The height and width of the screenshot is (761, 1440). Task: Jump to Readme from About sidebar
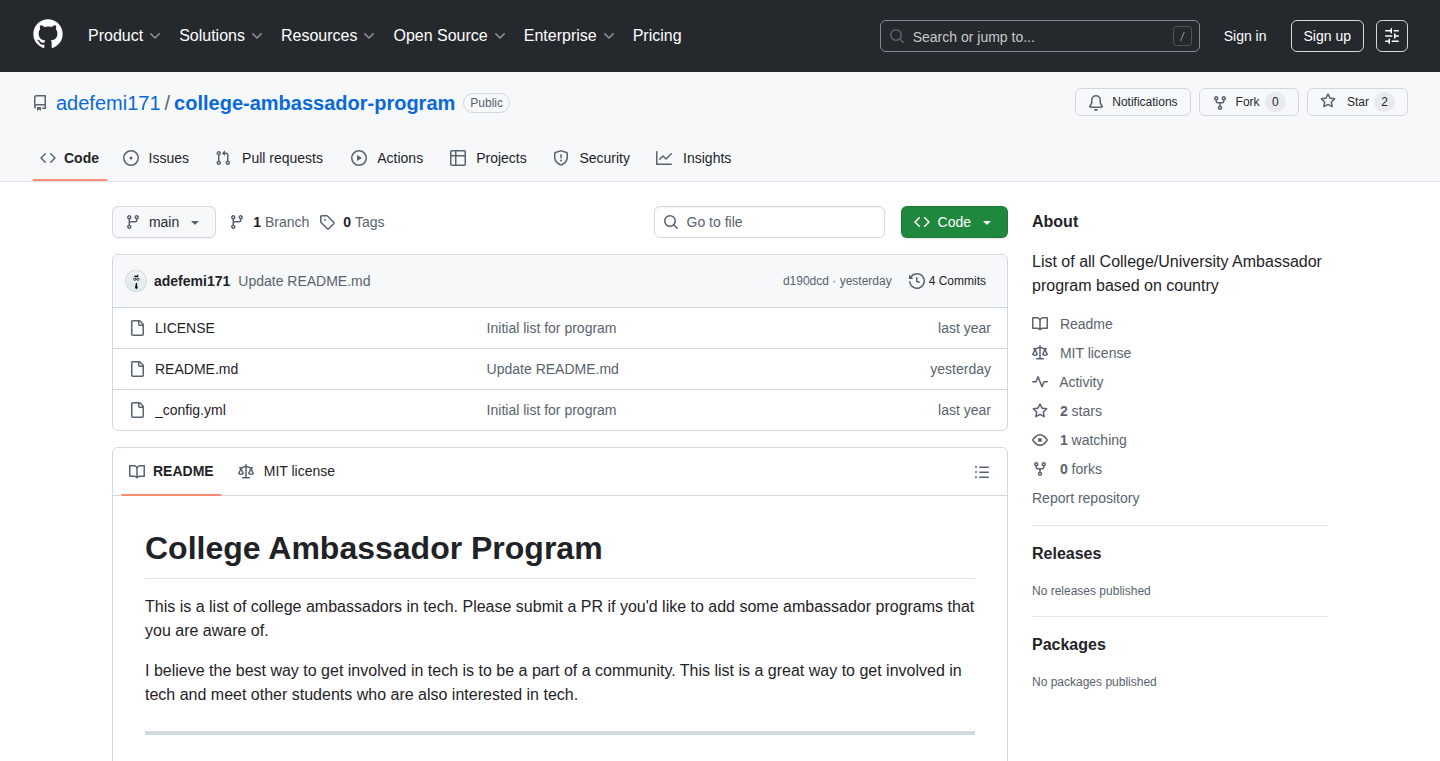coord(1073,324)
